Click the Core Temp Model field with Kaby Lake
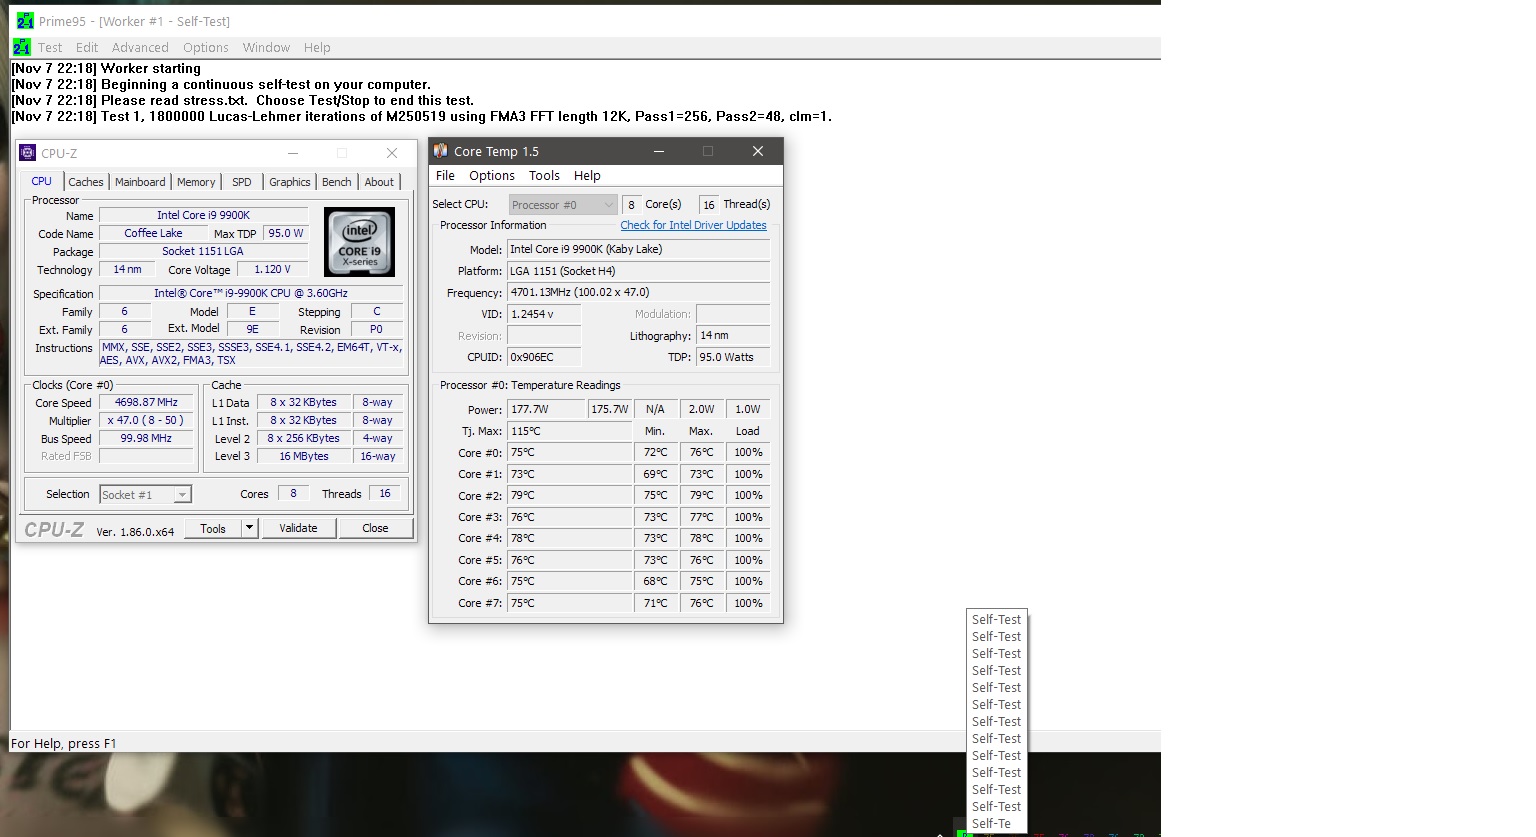The image size is (1536, 837). pos(638,249)
